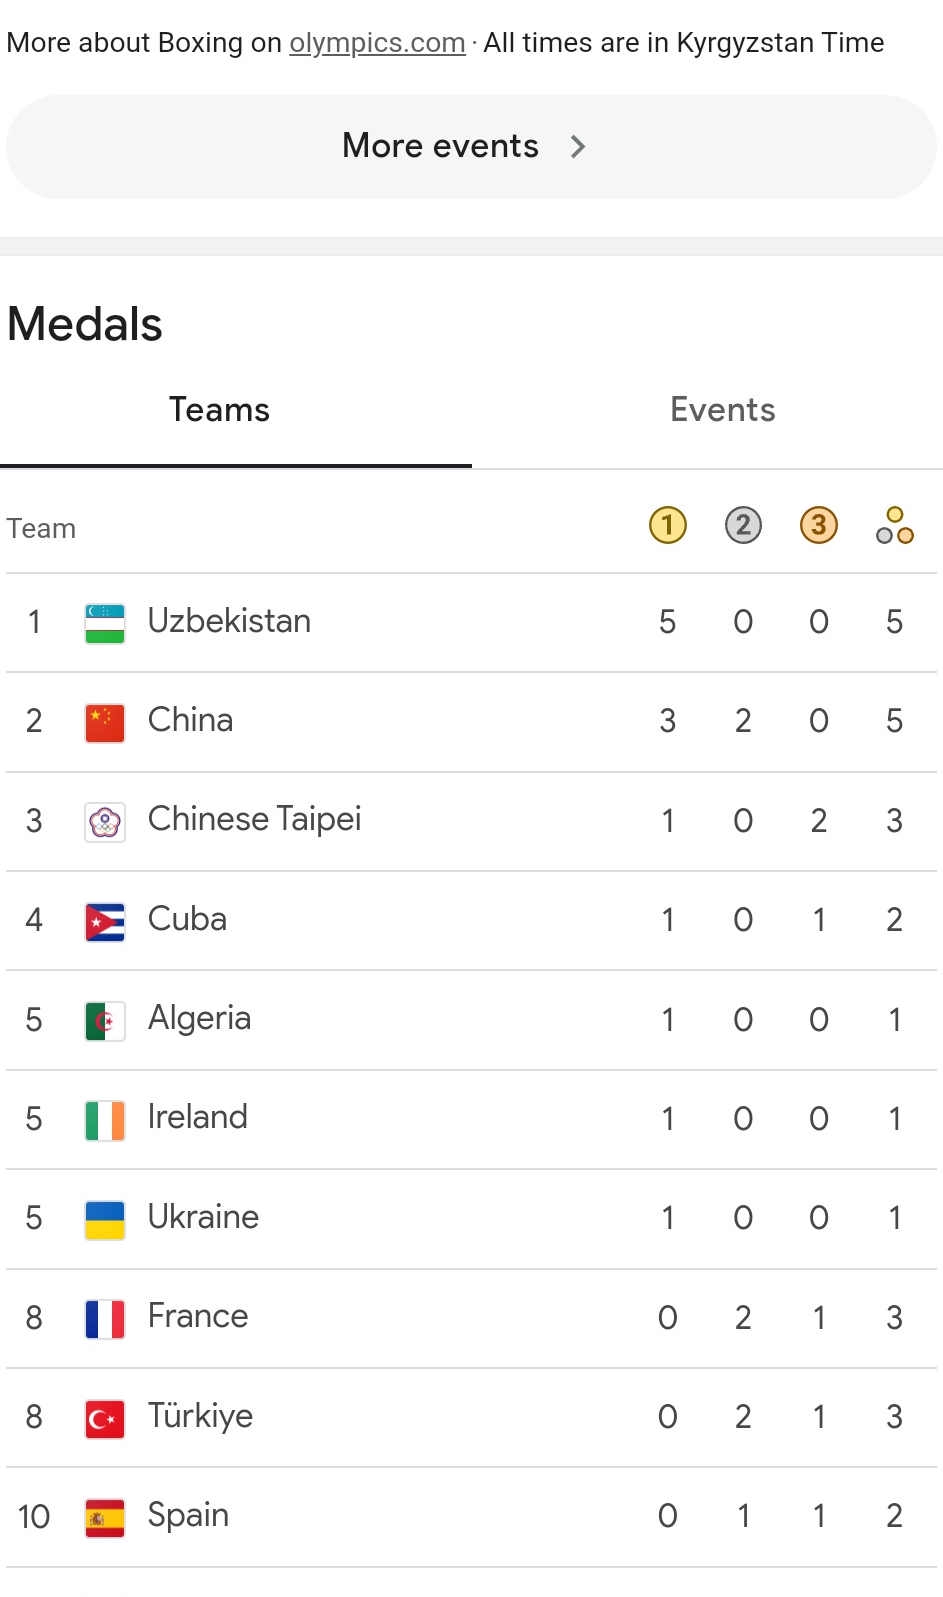
Task: Click the Ukraine team name
Action: coord(203,1217)
